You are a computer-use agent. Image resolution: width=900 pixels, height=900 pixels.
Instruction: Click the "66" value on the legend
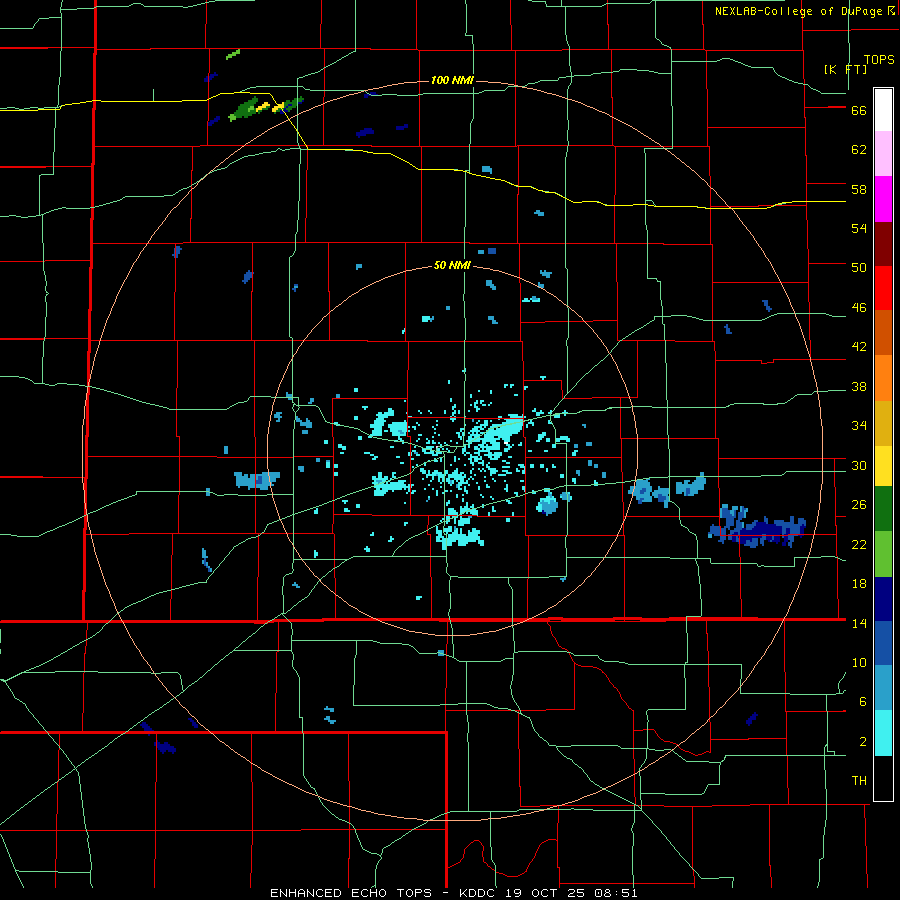click(859, 111)
